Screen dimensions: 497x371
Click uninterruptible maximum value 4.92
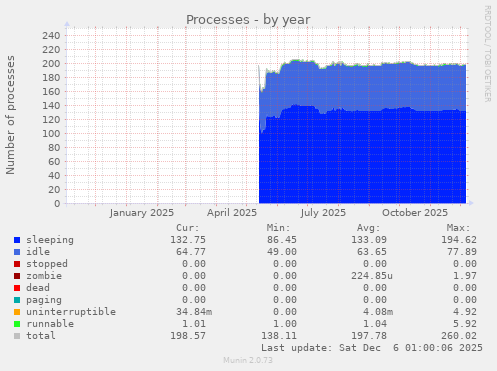point(465,312)
